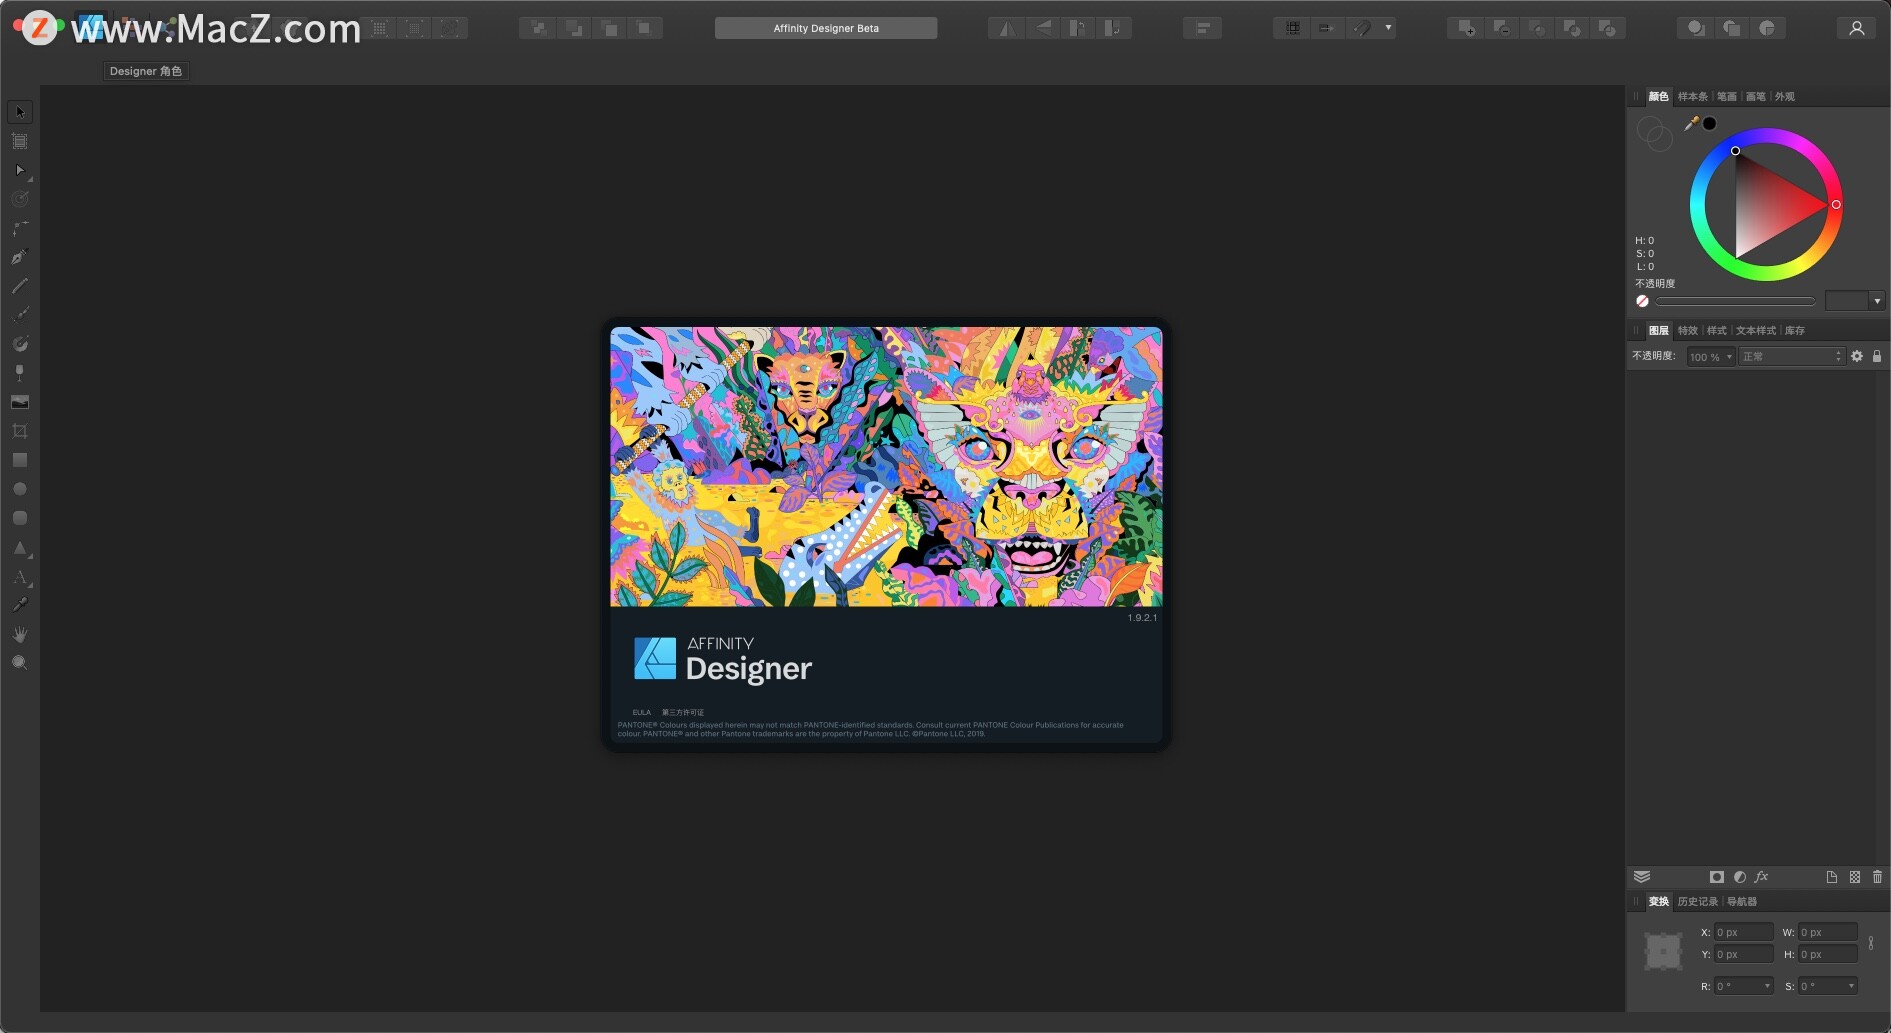This screenshot has height=1033, width=1891.
Task: Click the Layer Effects fx icon
Action: [x=1762, y=877]
